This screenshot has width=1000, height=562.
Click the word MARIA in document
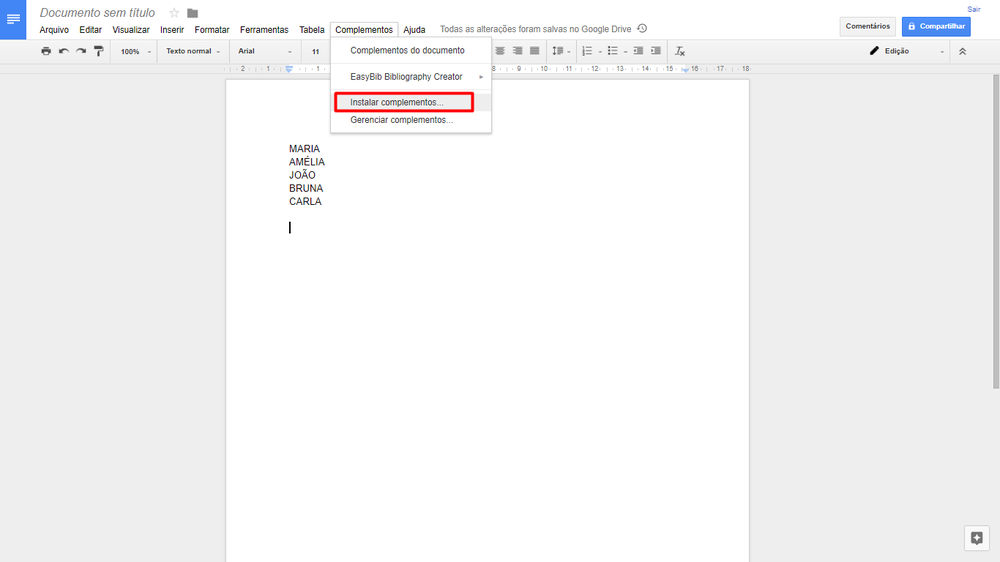click(304, 149)
